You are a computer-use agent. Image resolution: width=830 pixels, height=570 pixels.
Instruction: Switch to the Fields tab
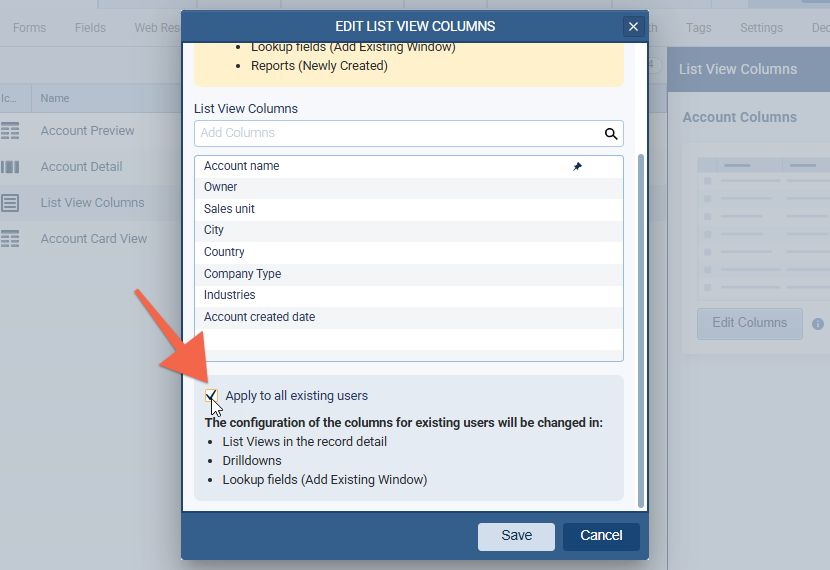90,28
